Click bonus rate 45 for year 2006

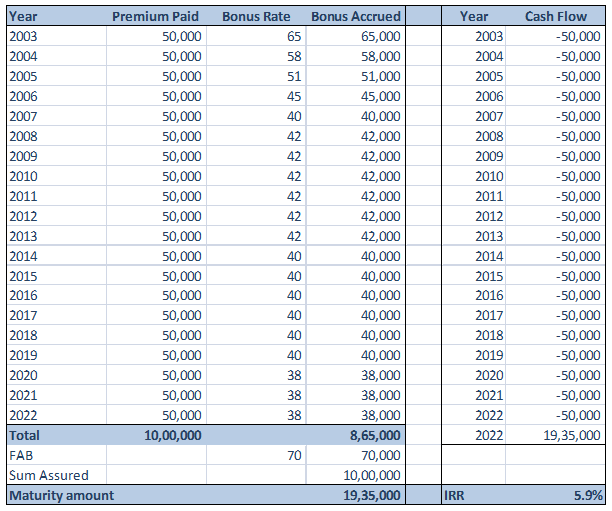click(254, 96)
